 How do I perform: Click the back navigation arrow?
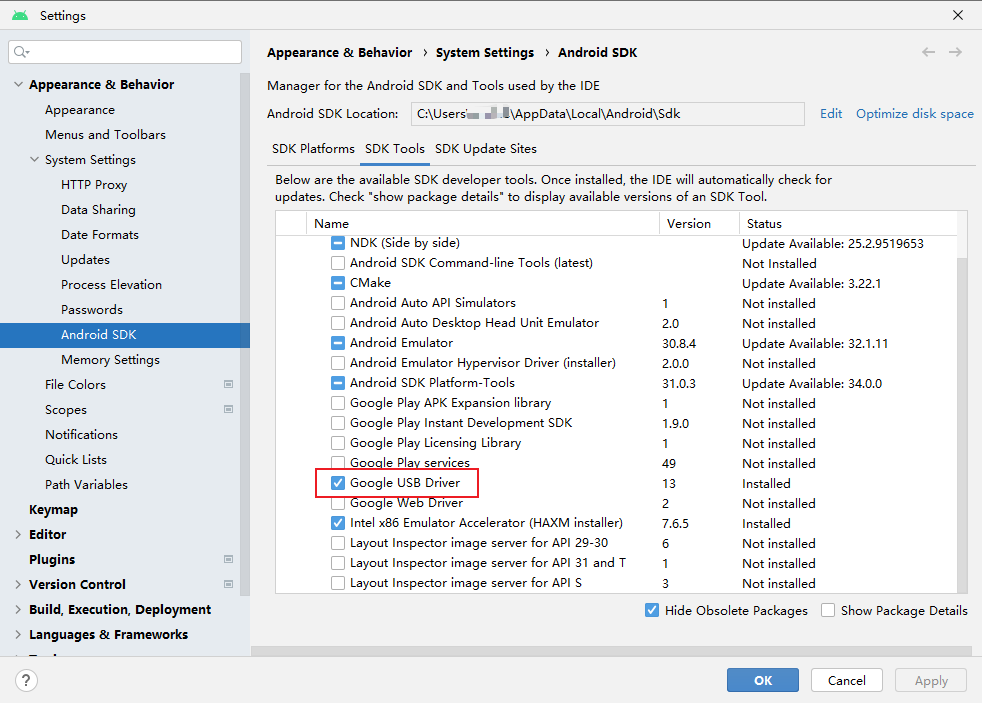pyautogui.click(x=929, y=52)
